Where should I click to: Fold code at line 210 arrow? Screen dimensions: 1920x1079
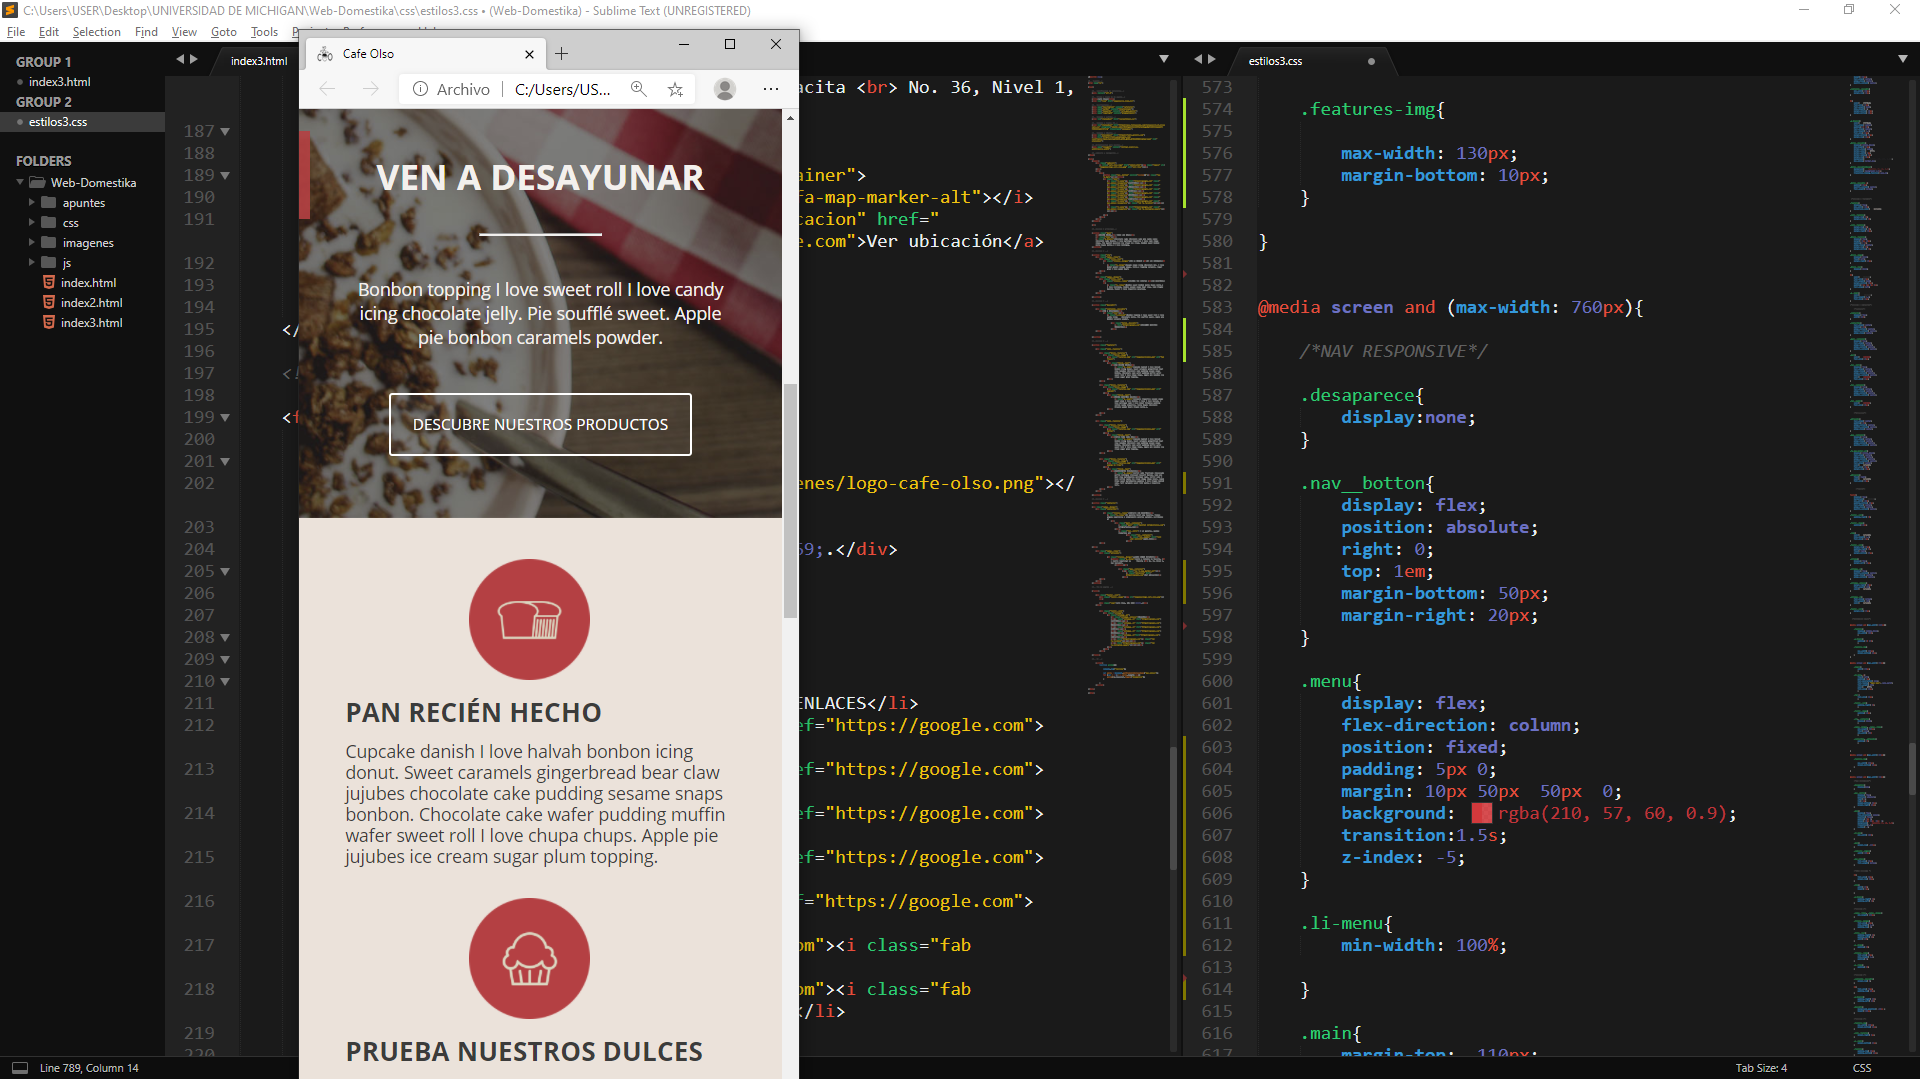225,682
